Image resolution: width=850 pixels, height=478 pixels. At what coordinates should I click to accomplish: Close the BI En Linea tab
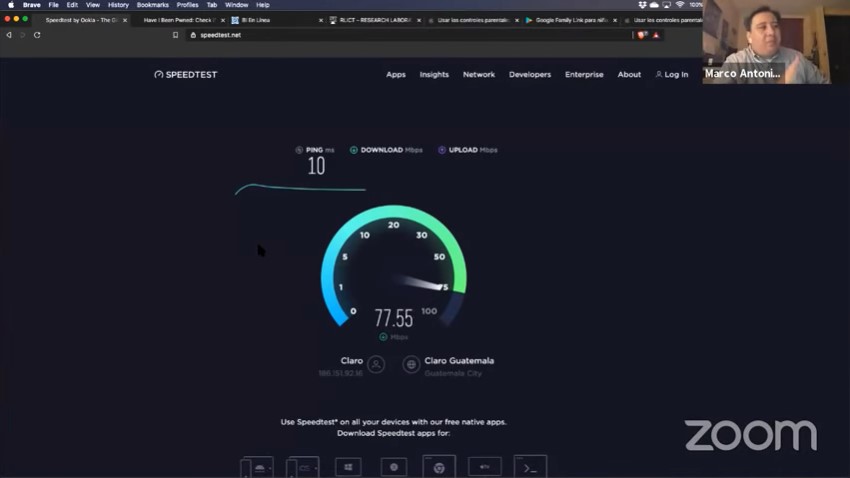tap(321, 20)
